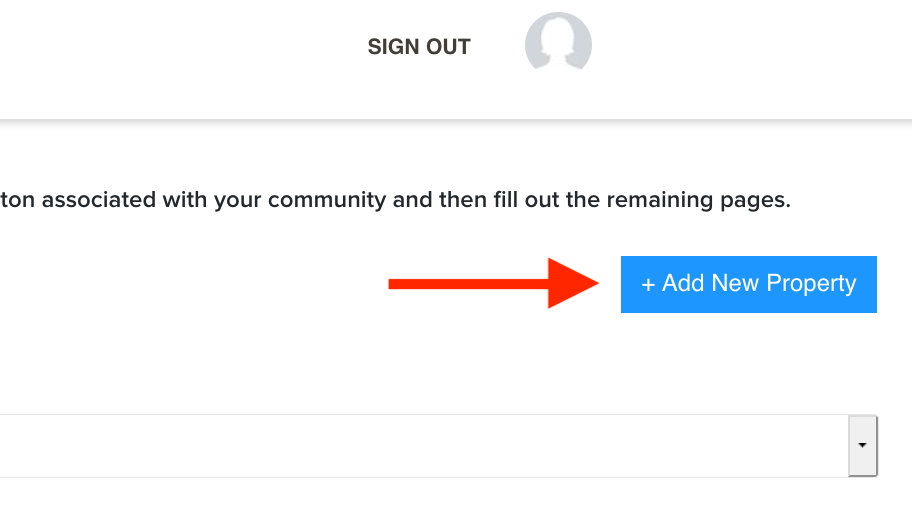Click the gray arrow box of the dropdown
This screenshot has height=527, width=912.
click(862, 446)
